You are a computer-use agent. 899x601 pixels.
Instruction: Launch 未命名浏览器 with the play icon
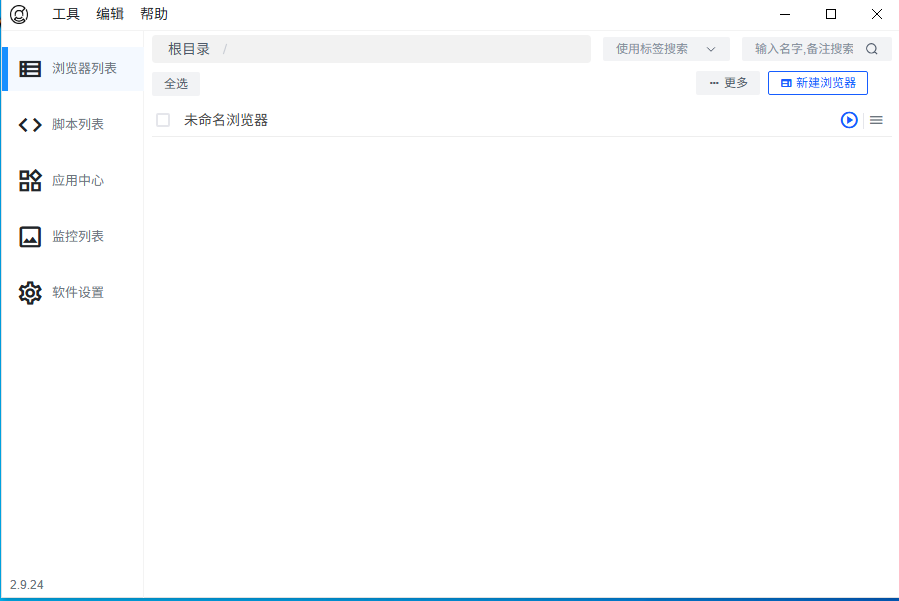pos(848,120)
